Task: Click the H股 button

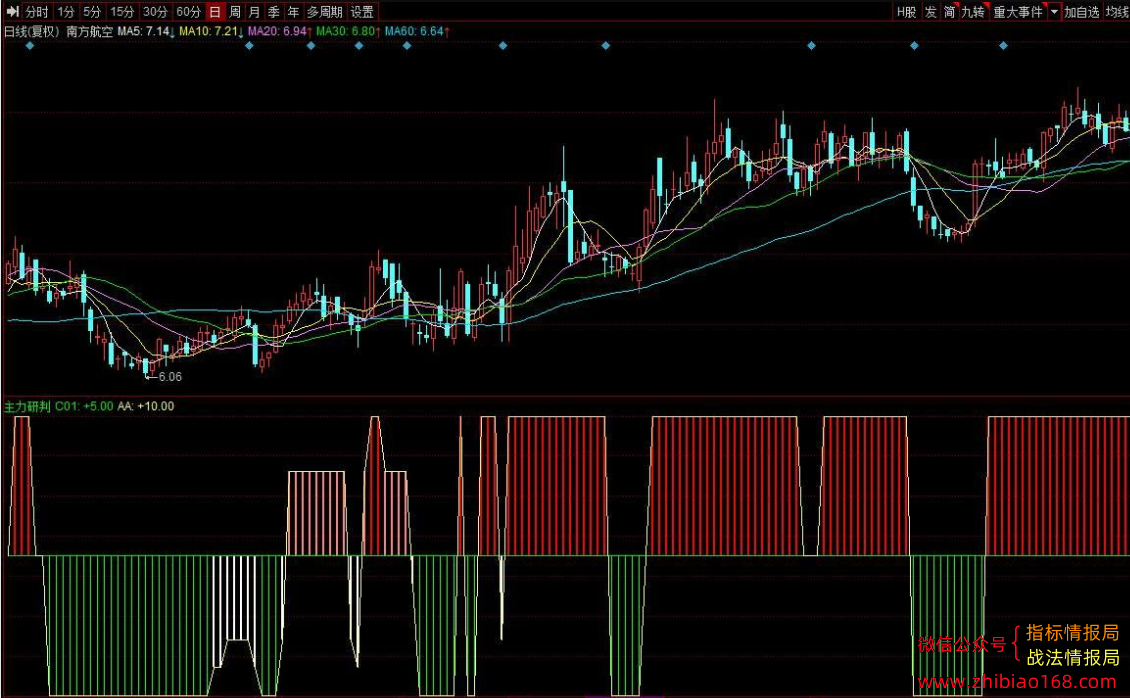Action: [x=907, y=12]
